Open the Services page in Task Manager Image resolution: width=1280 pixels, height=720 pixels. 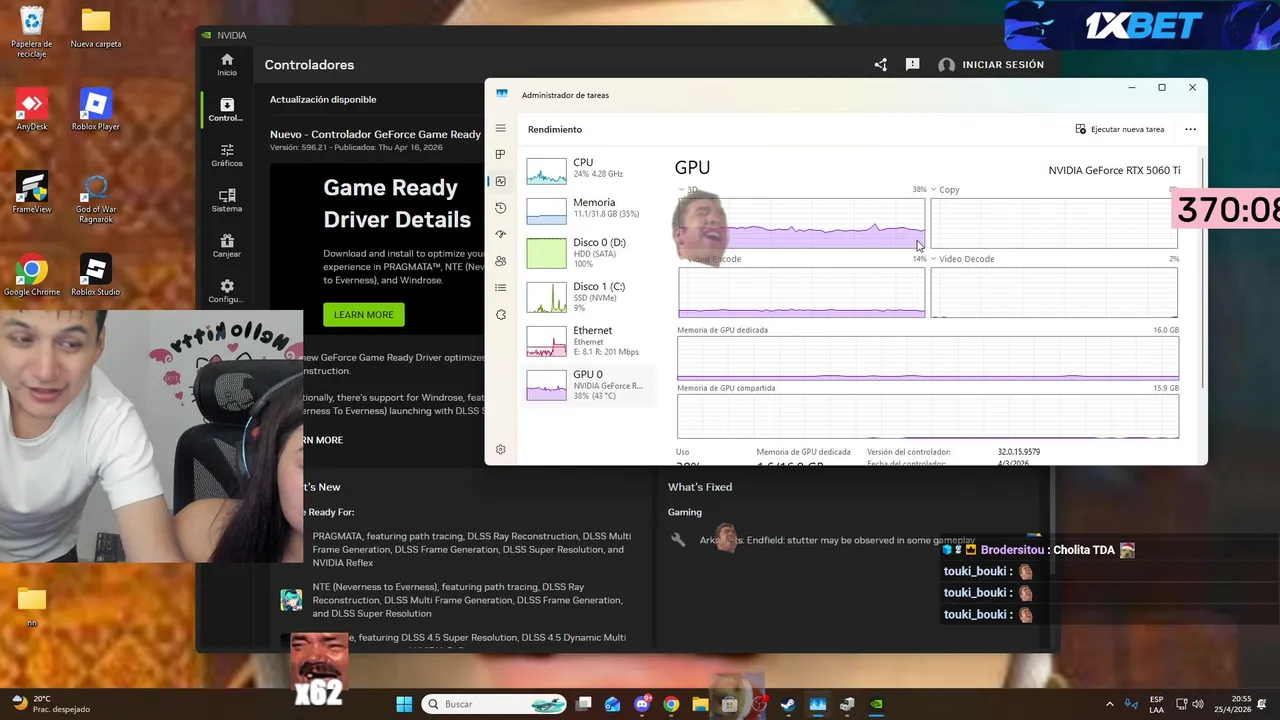click(x=501, y=314)
